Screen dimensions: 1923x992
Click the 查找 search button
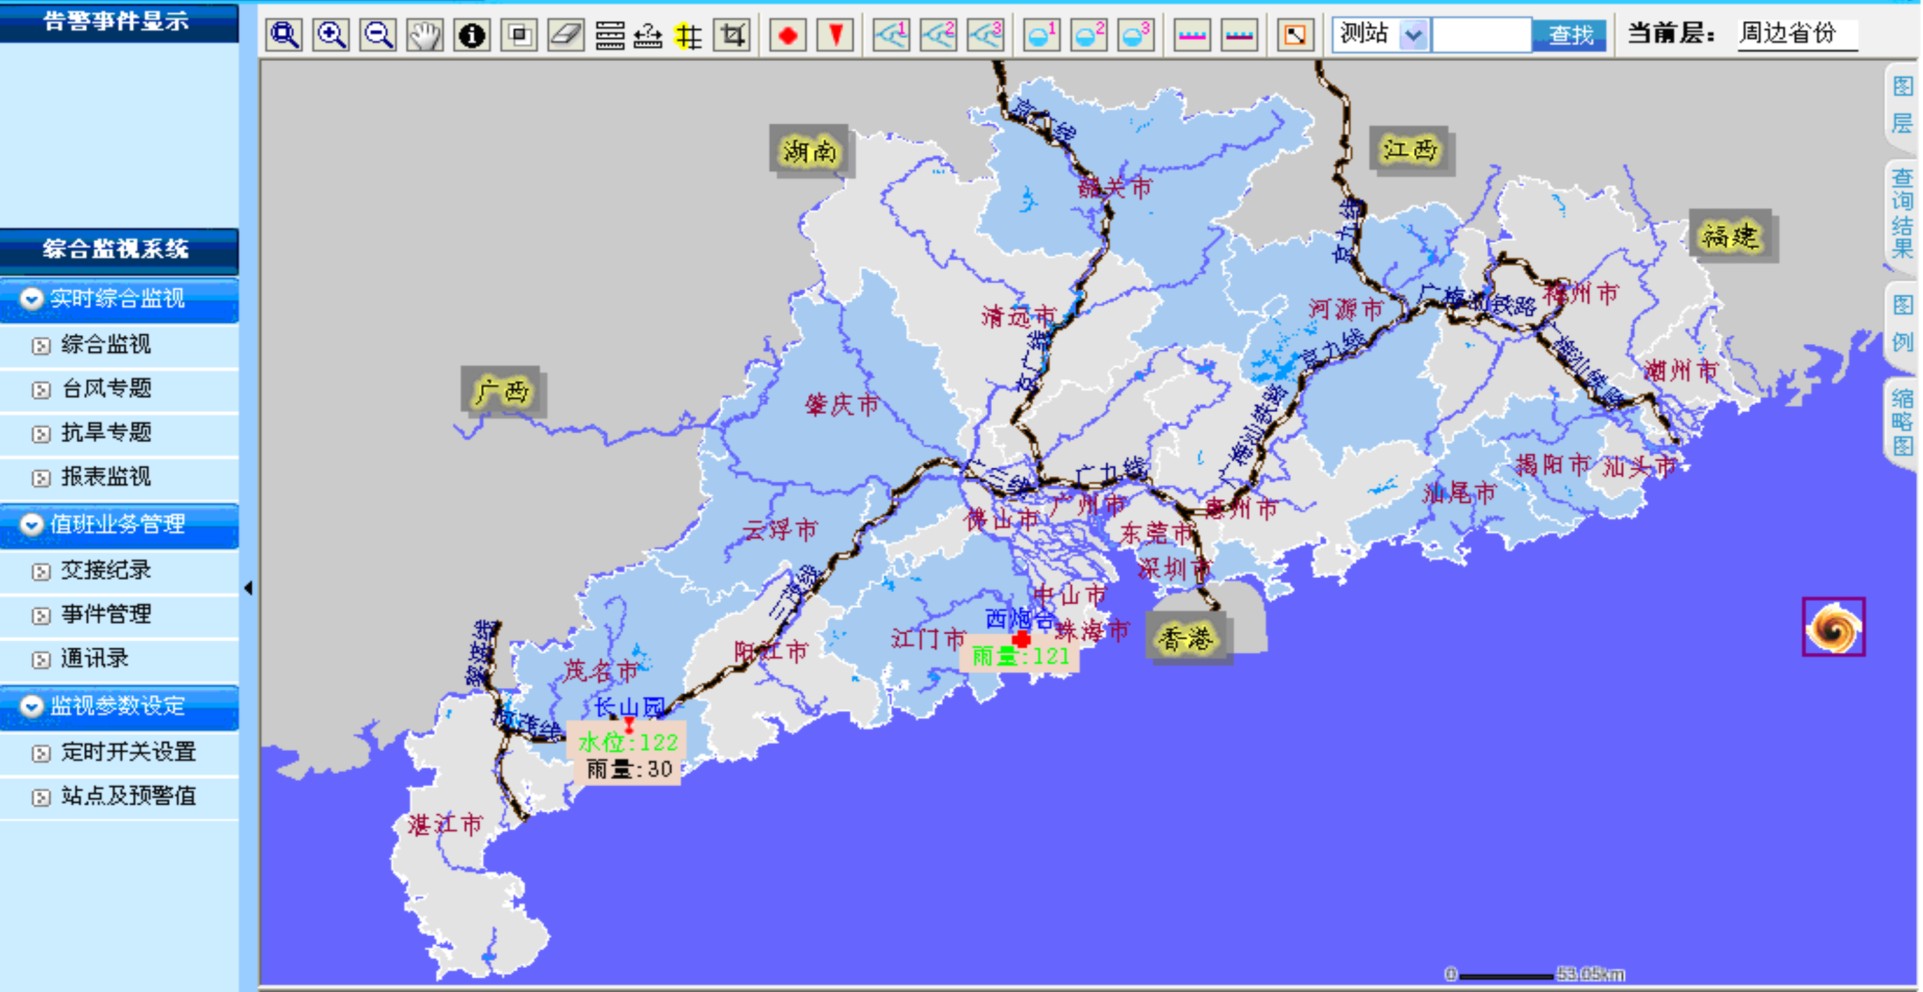(1570, 35)
